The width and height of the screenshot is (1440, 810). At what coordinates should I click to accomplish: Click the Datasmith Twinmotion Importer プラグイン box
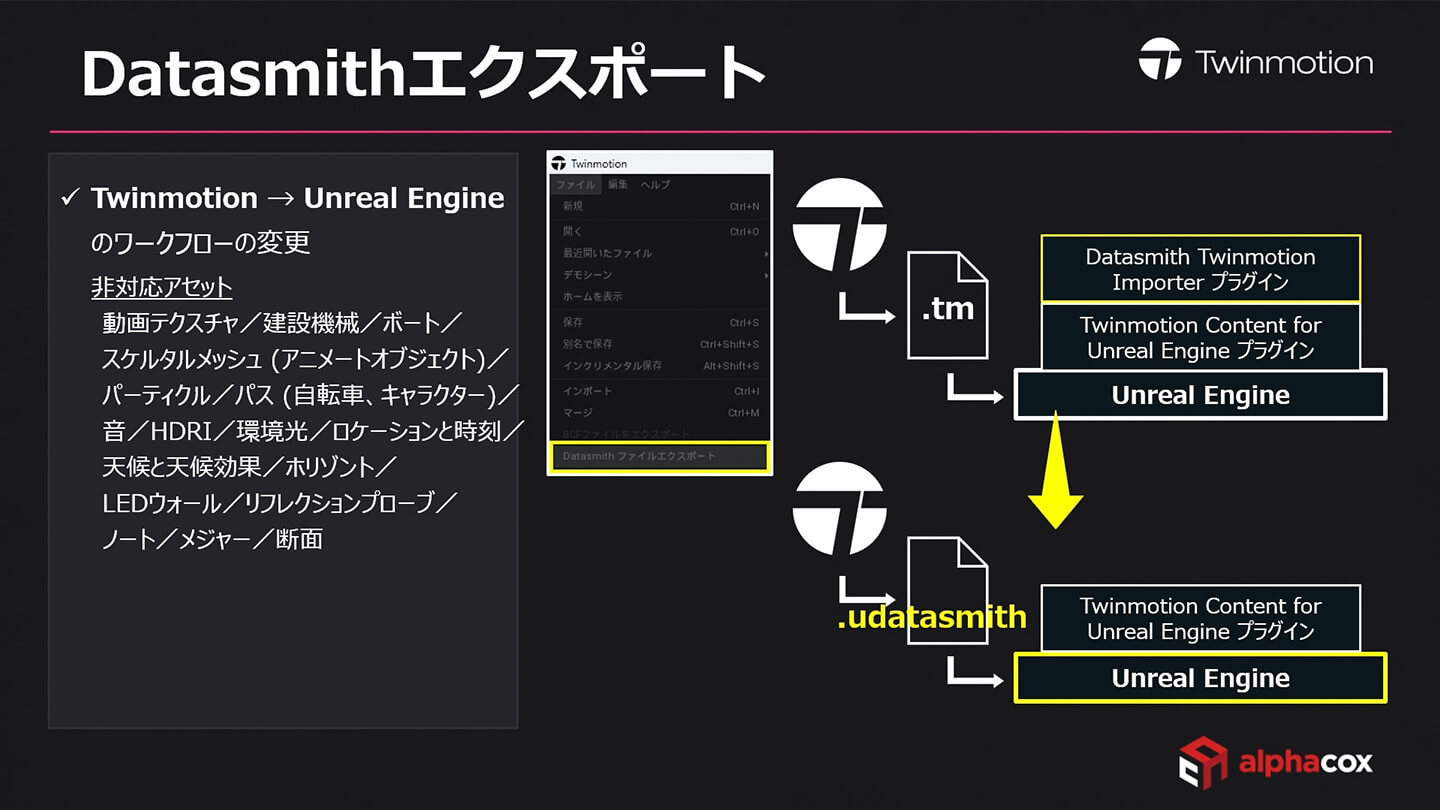[1200, 269]
